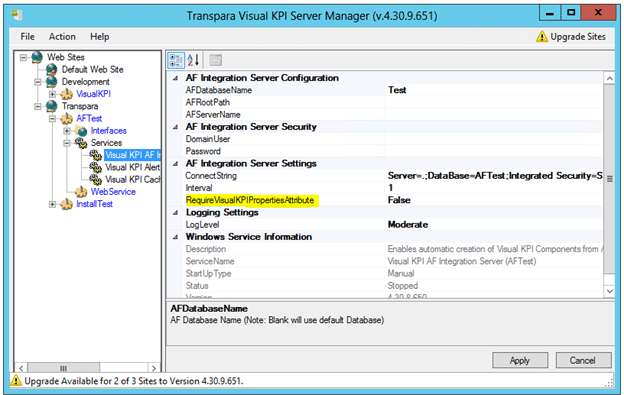
Task: Select the Visual KPI Cache service icon
Action: coord(96,179)
